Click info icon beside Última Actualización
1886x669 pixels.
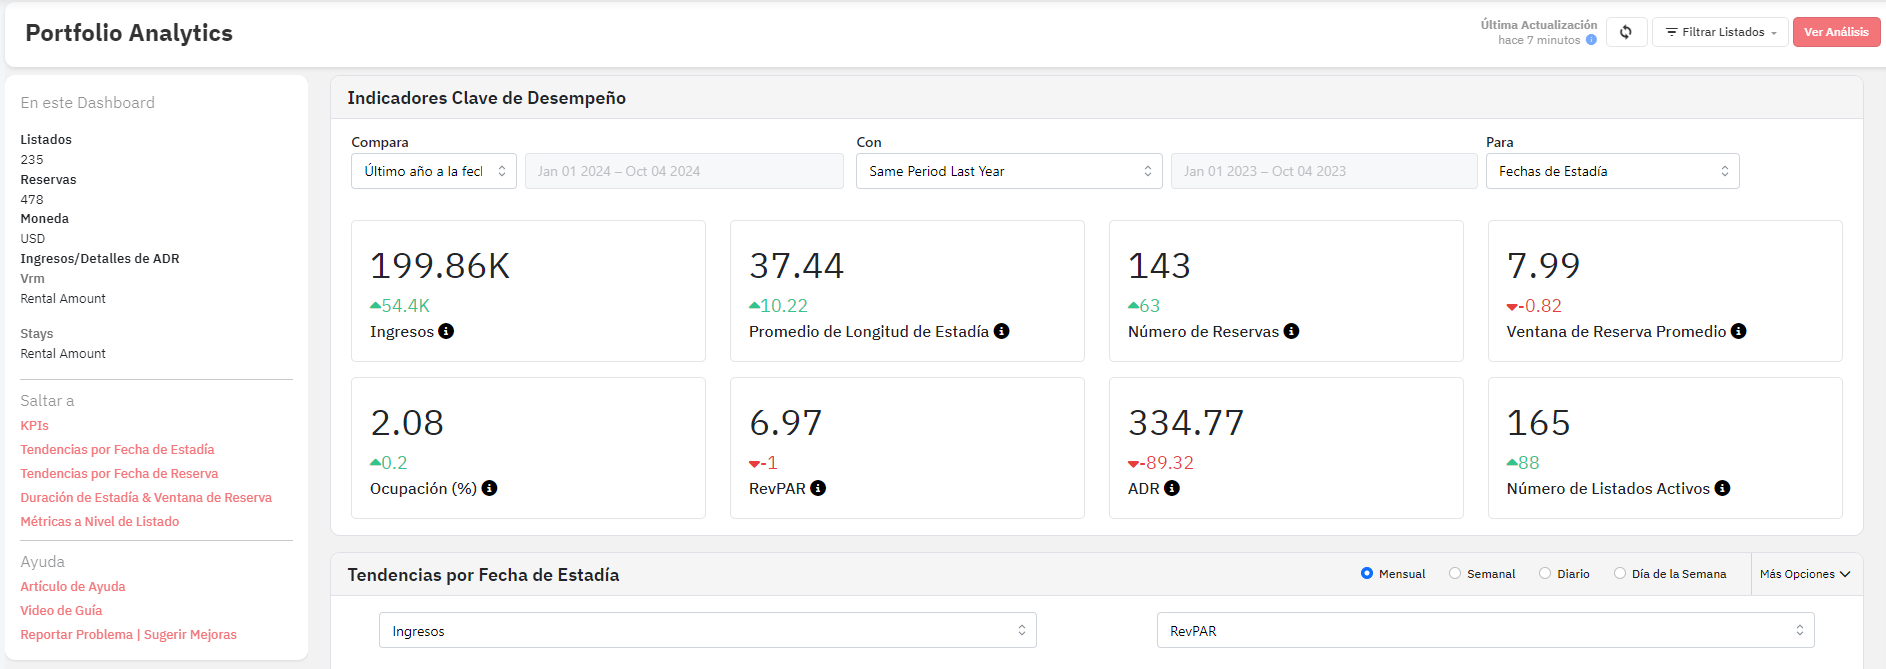1591,40
